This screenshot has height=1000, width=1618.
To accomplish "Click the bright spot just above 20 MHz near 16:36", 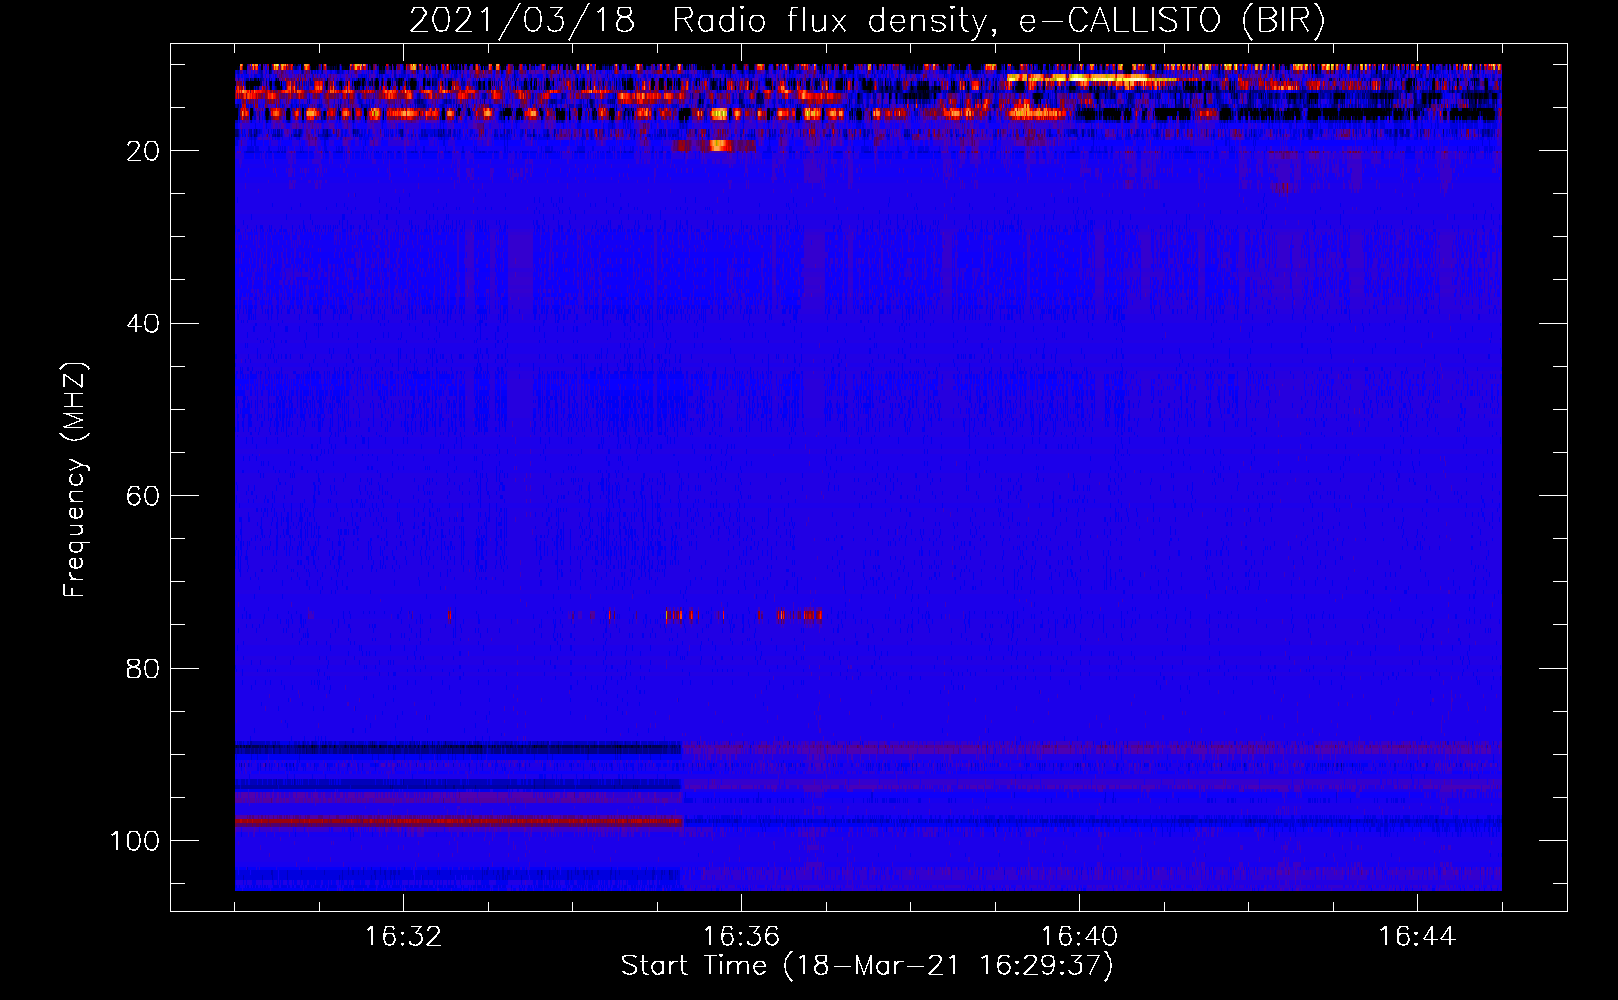I will pyautogui.click(x=718, y=146).
